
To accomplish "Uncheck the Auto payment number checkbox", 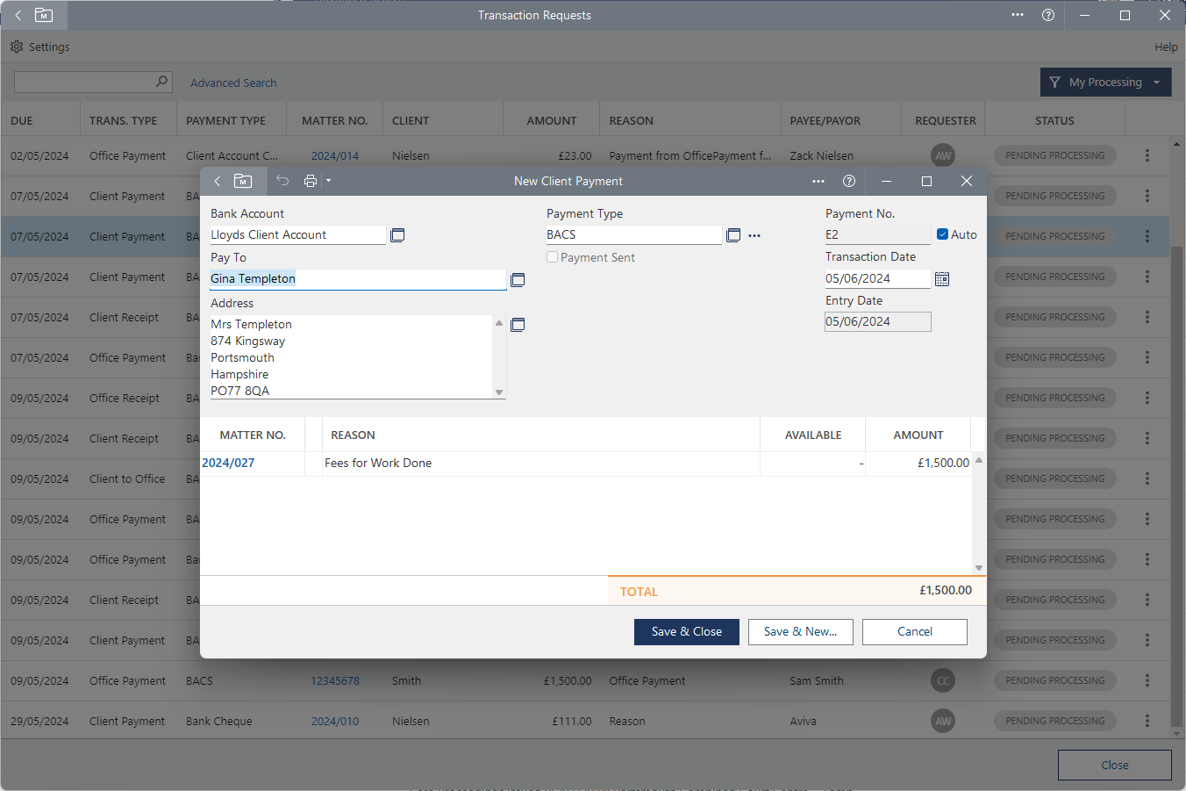I will [942, 234].
